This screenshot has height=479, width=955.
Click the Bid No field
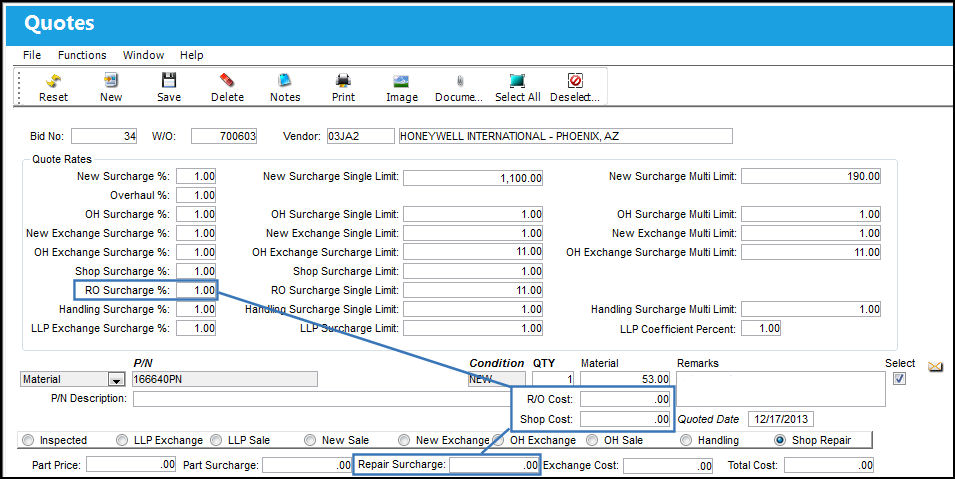click(104, 136)
